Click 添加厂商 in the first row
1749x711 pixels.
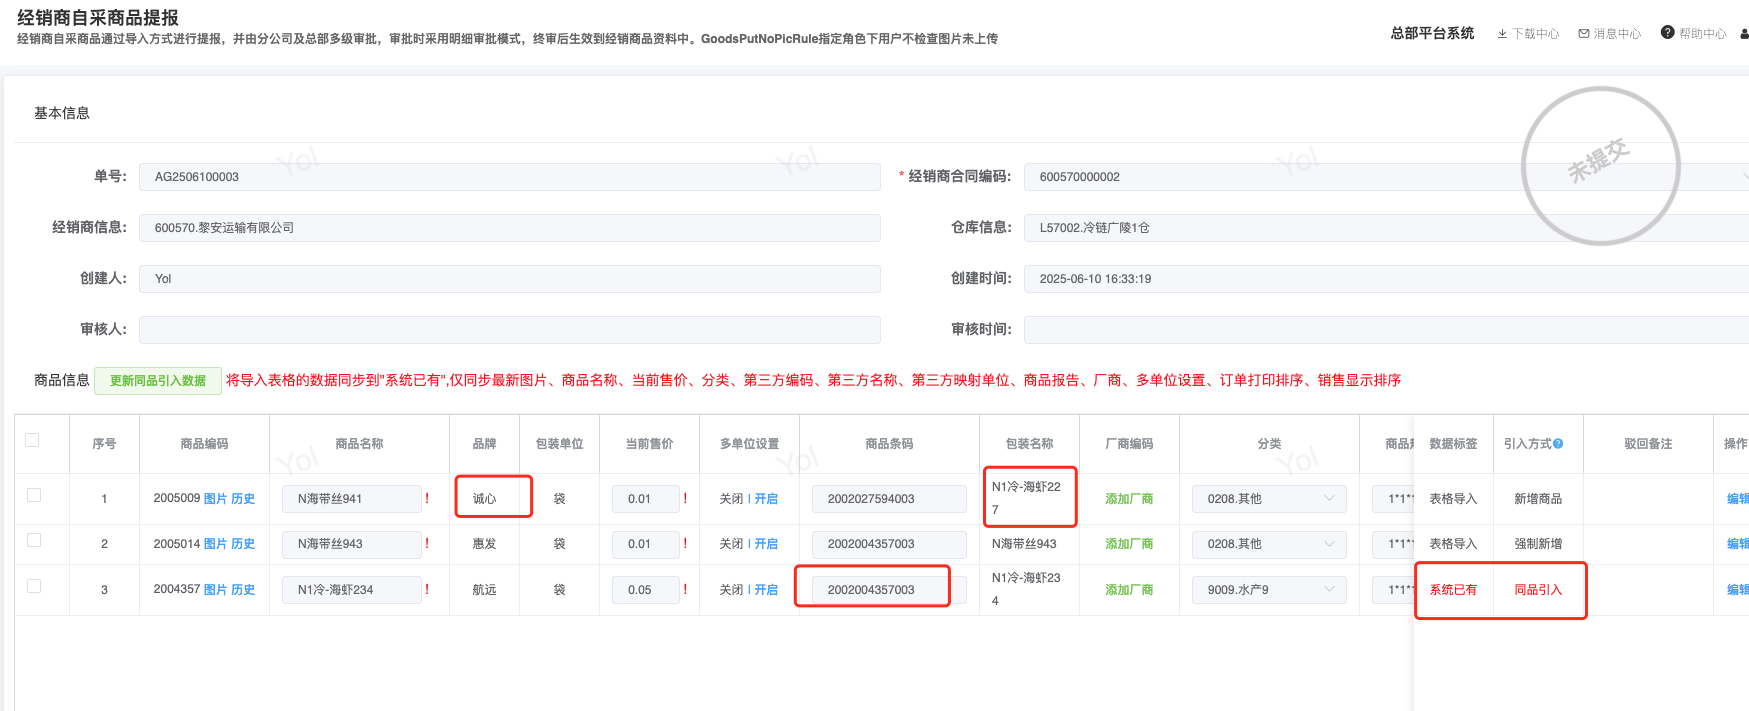[x=1129, y=499]
